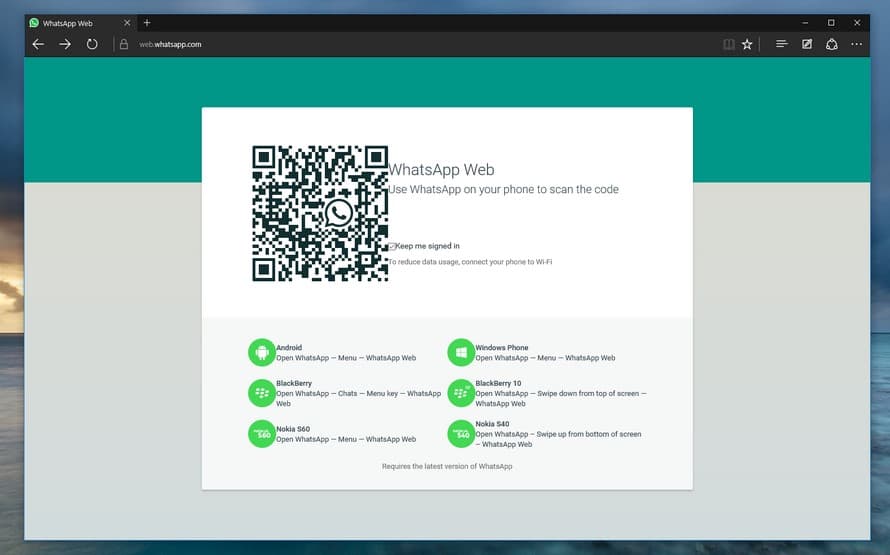Close the browser window
Image resolution: width=890 pixels, height=555 pixels.
[x=857, y=23]
